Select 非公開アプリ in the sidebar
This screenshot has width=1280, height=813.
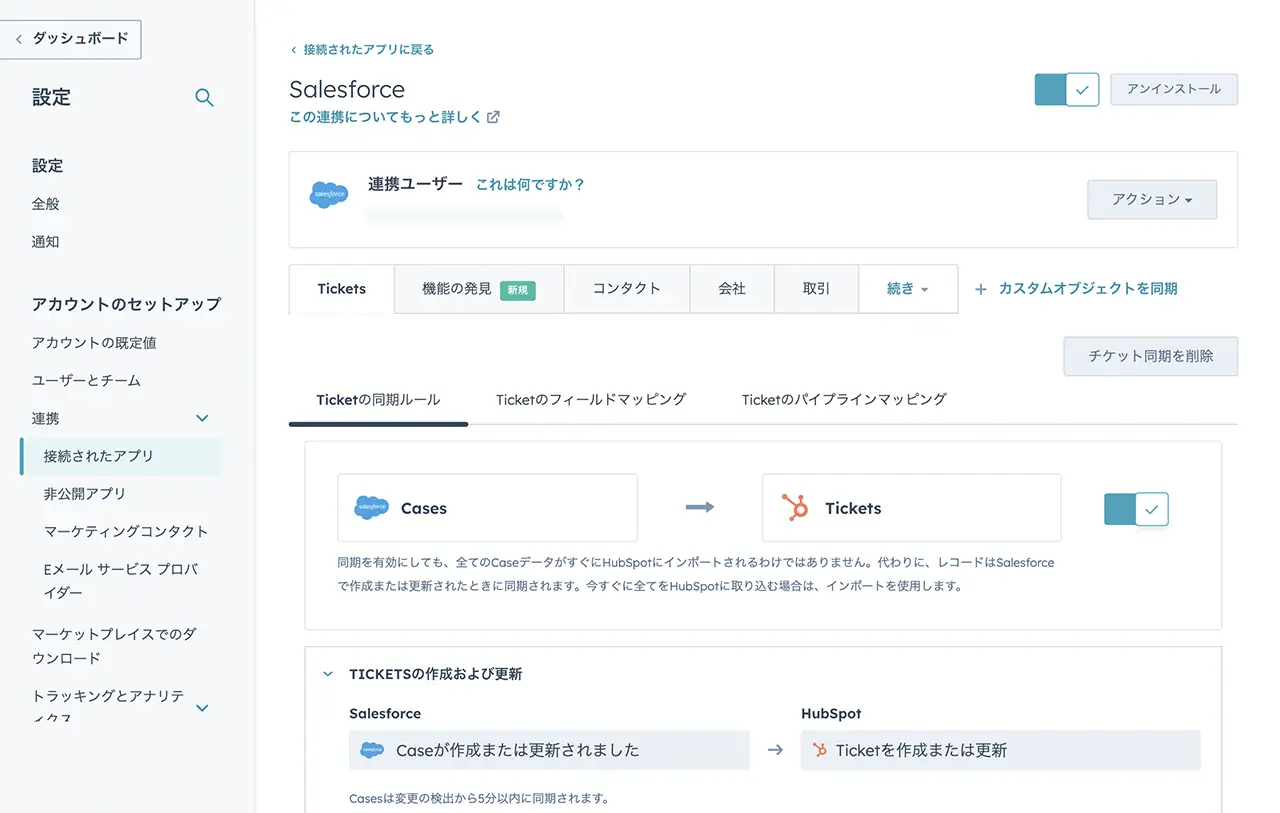85,494
